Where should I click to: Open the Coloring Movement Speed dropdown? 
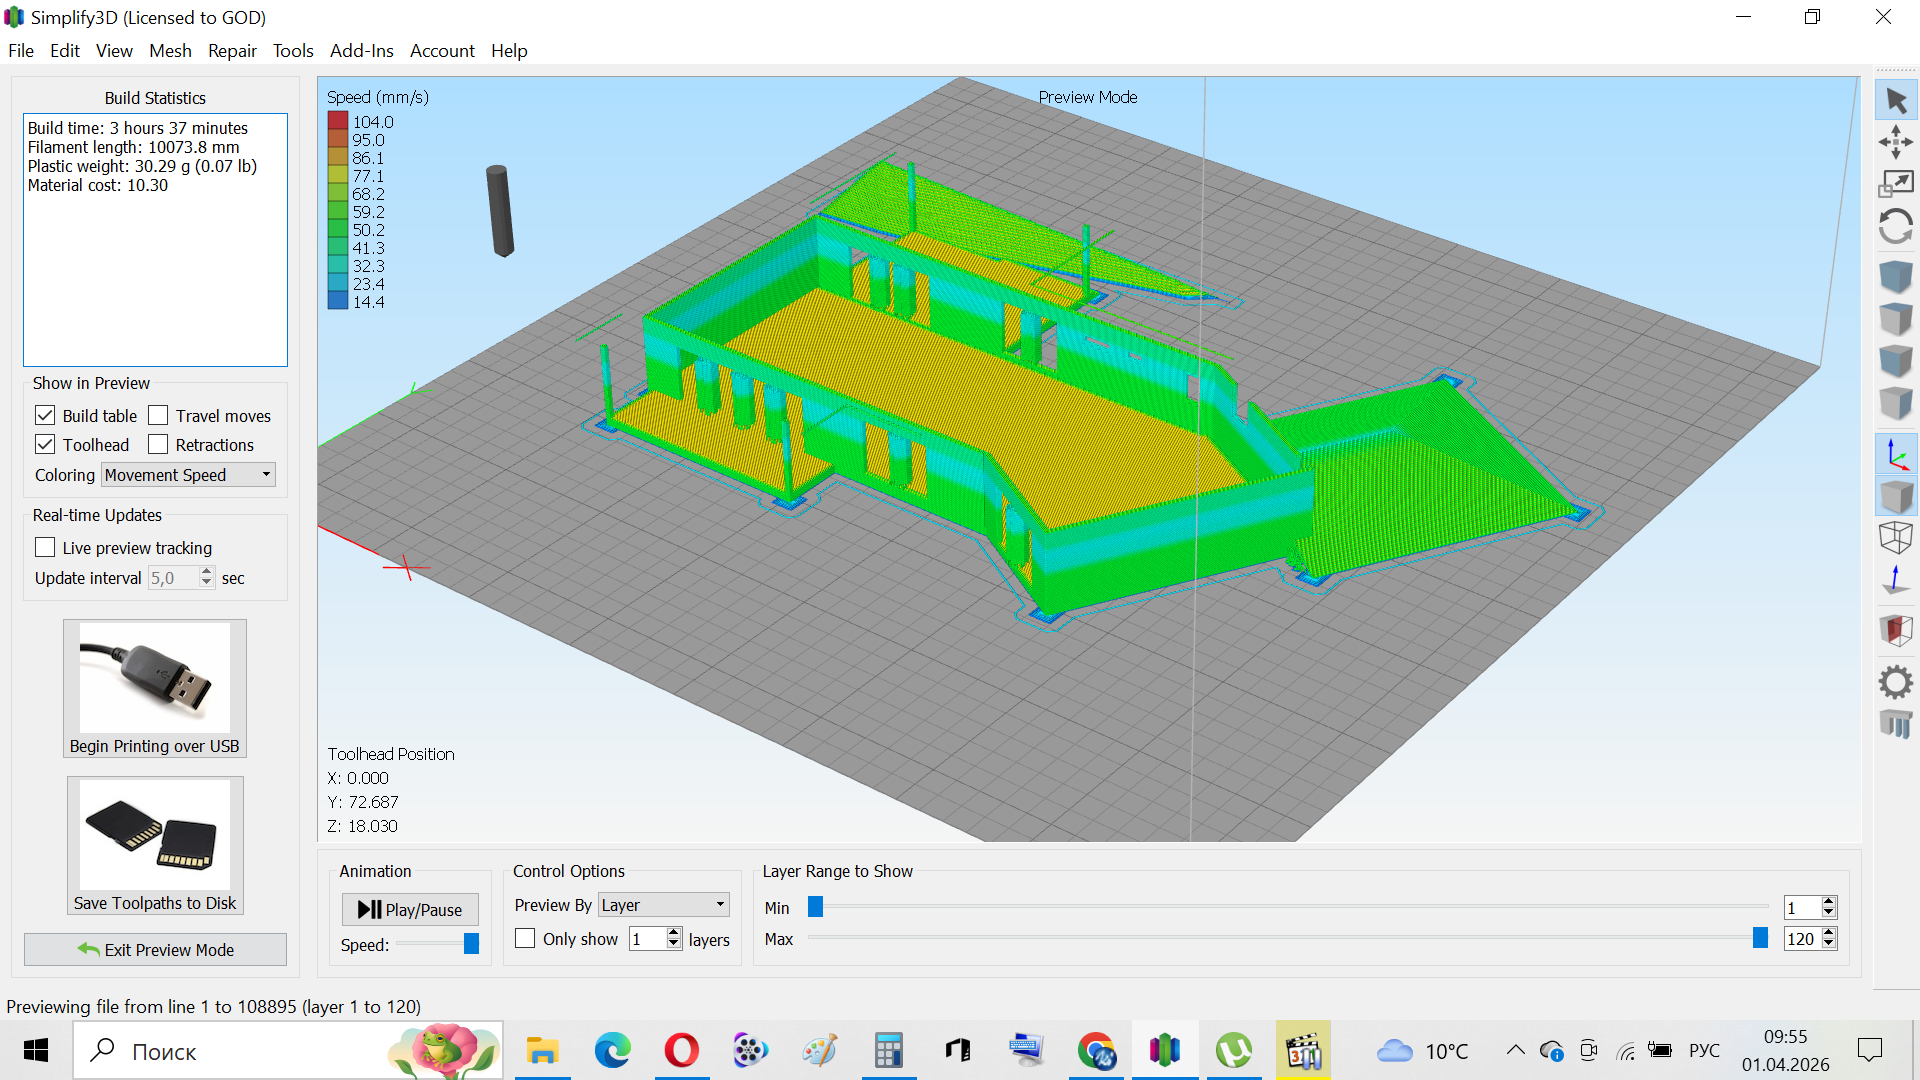point(188,475)
